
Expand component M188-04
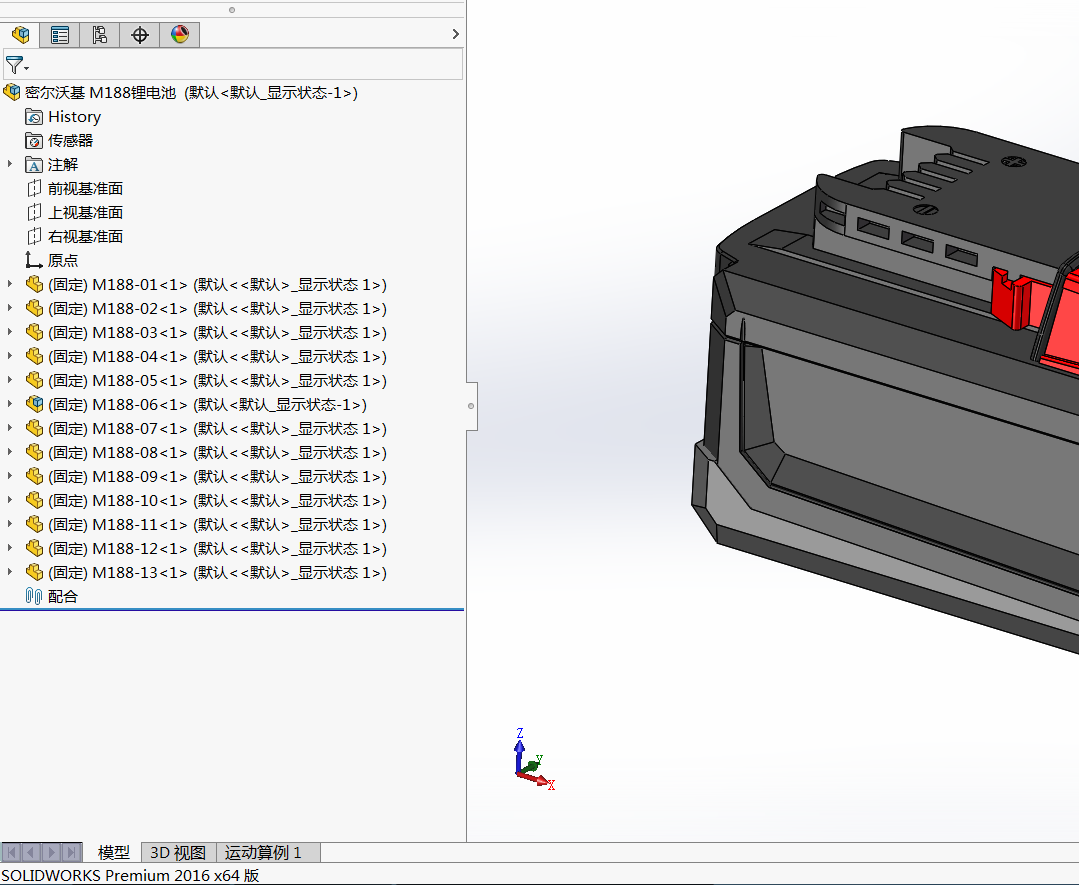point(10,356)
